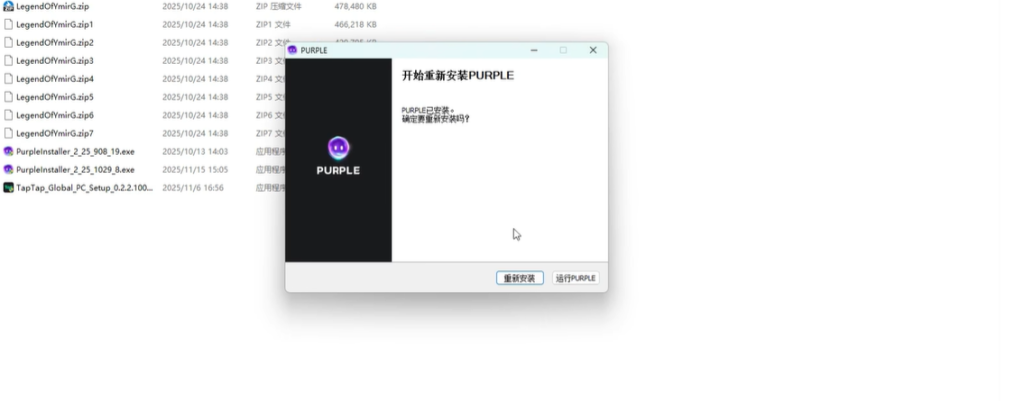Select the LegendOfYmirG.zip5 file name
The width and height of the screenshot is (1024, 401).
[55, 97]
